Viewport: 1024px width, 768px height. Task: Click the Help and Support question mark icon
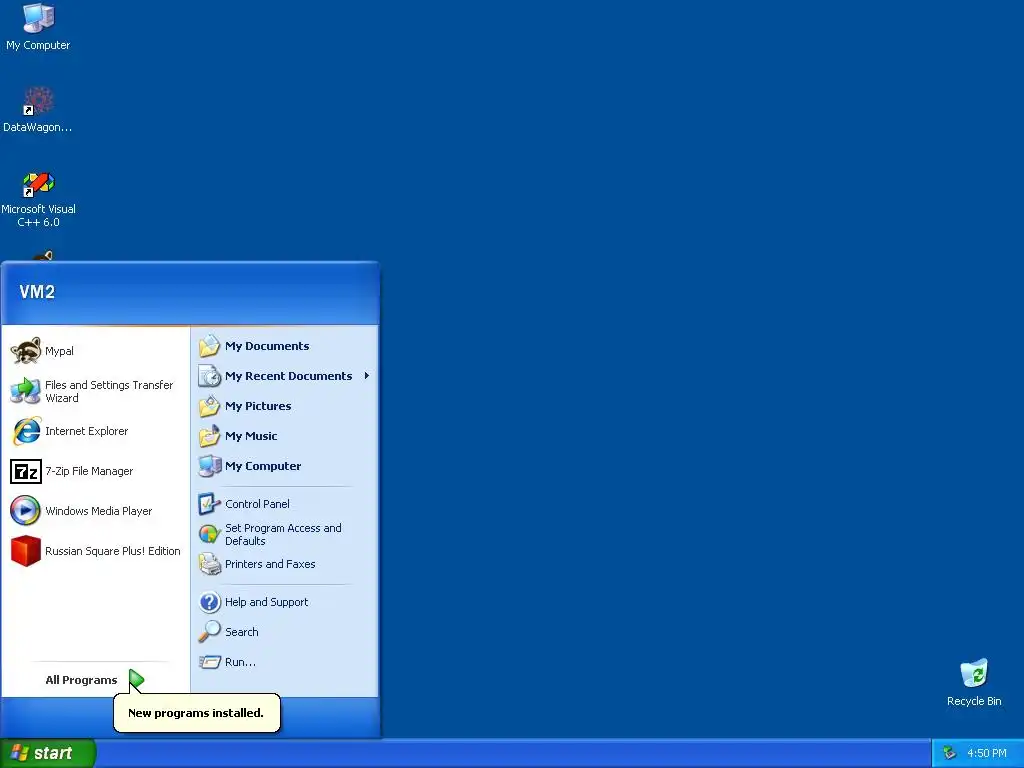(x=210, y=602)
